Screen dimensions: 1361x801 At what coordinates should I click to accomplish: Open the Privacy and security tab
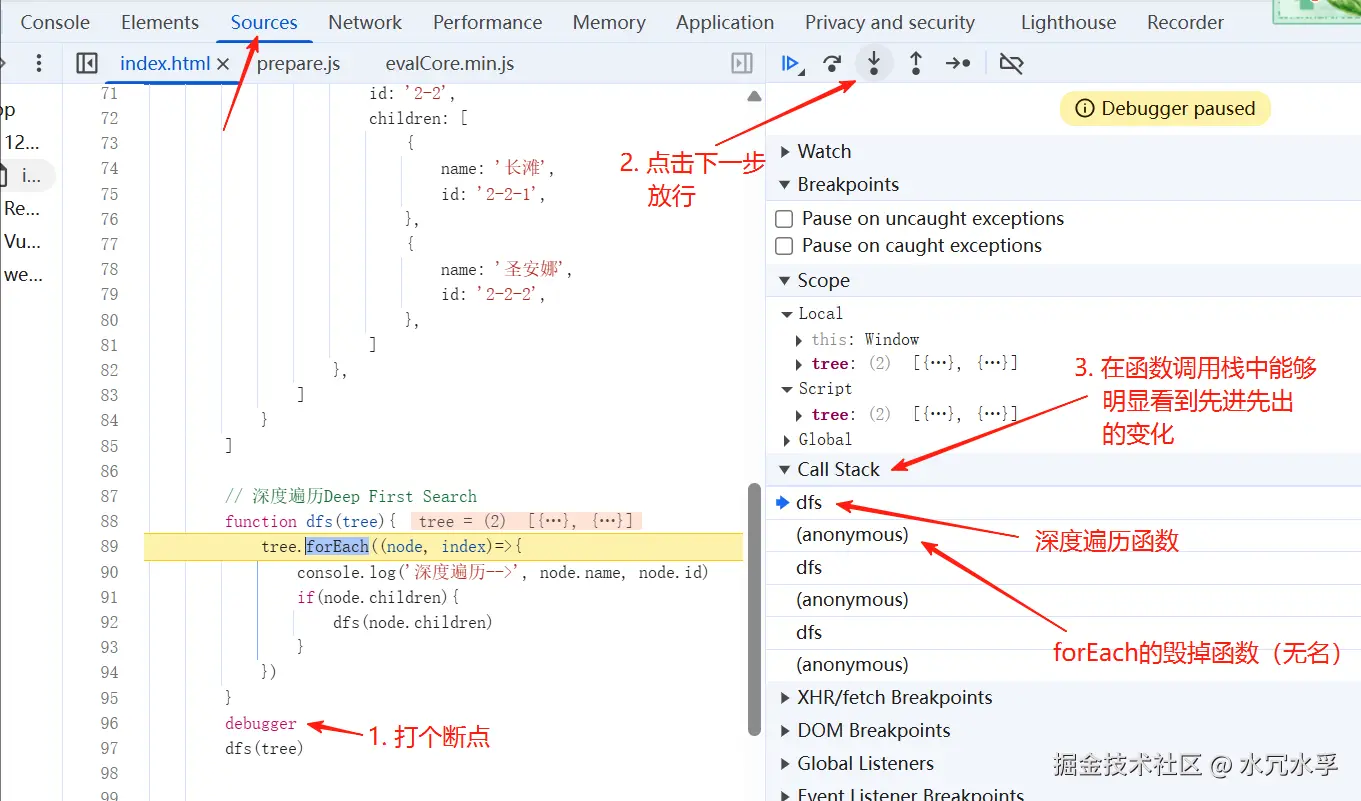tap(890, 22)
